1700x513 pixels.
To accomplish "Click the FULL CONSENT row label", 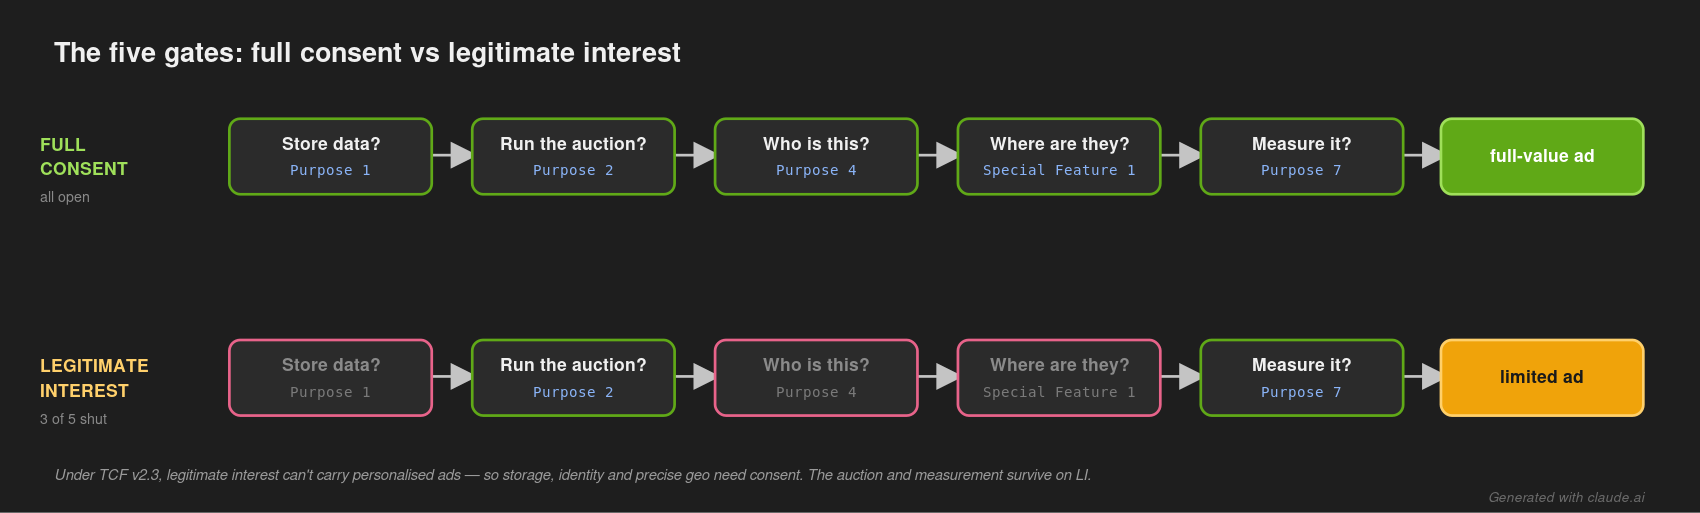I will point(84,157).
